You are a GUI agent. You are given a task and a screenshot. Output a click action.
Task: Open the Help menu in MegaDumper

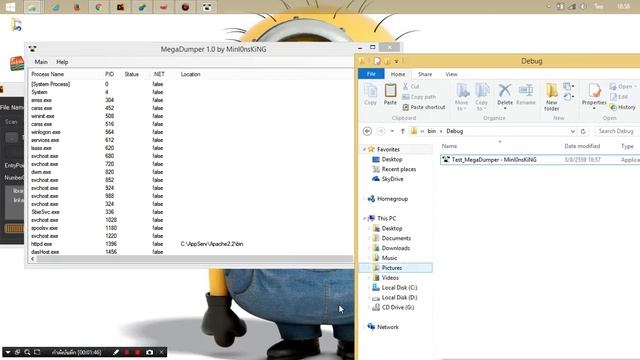pyautogui.click(x=62, y=62)
